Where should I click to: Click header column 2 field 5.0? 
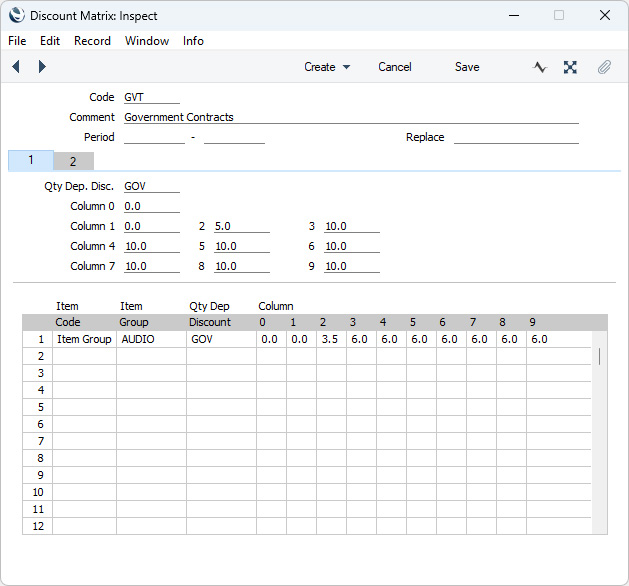point(242,227)
